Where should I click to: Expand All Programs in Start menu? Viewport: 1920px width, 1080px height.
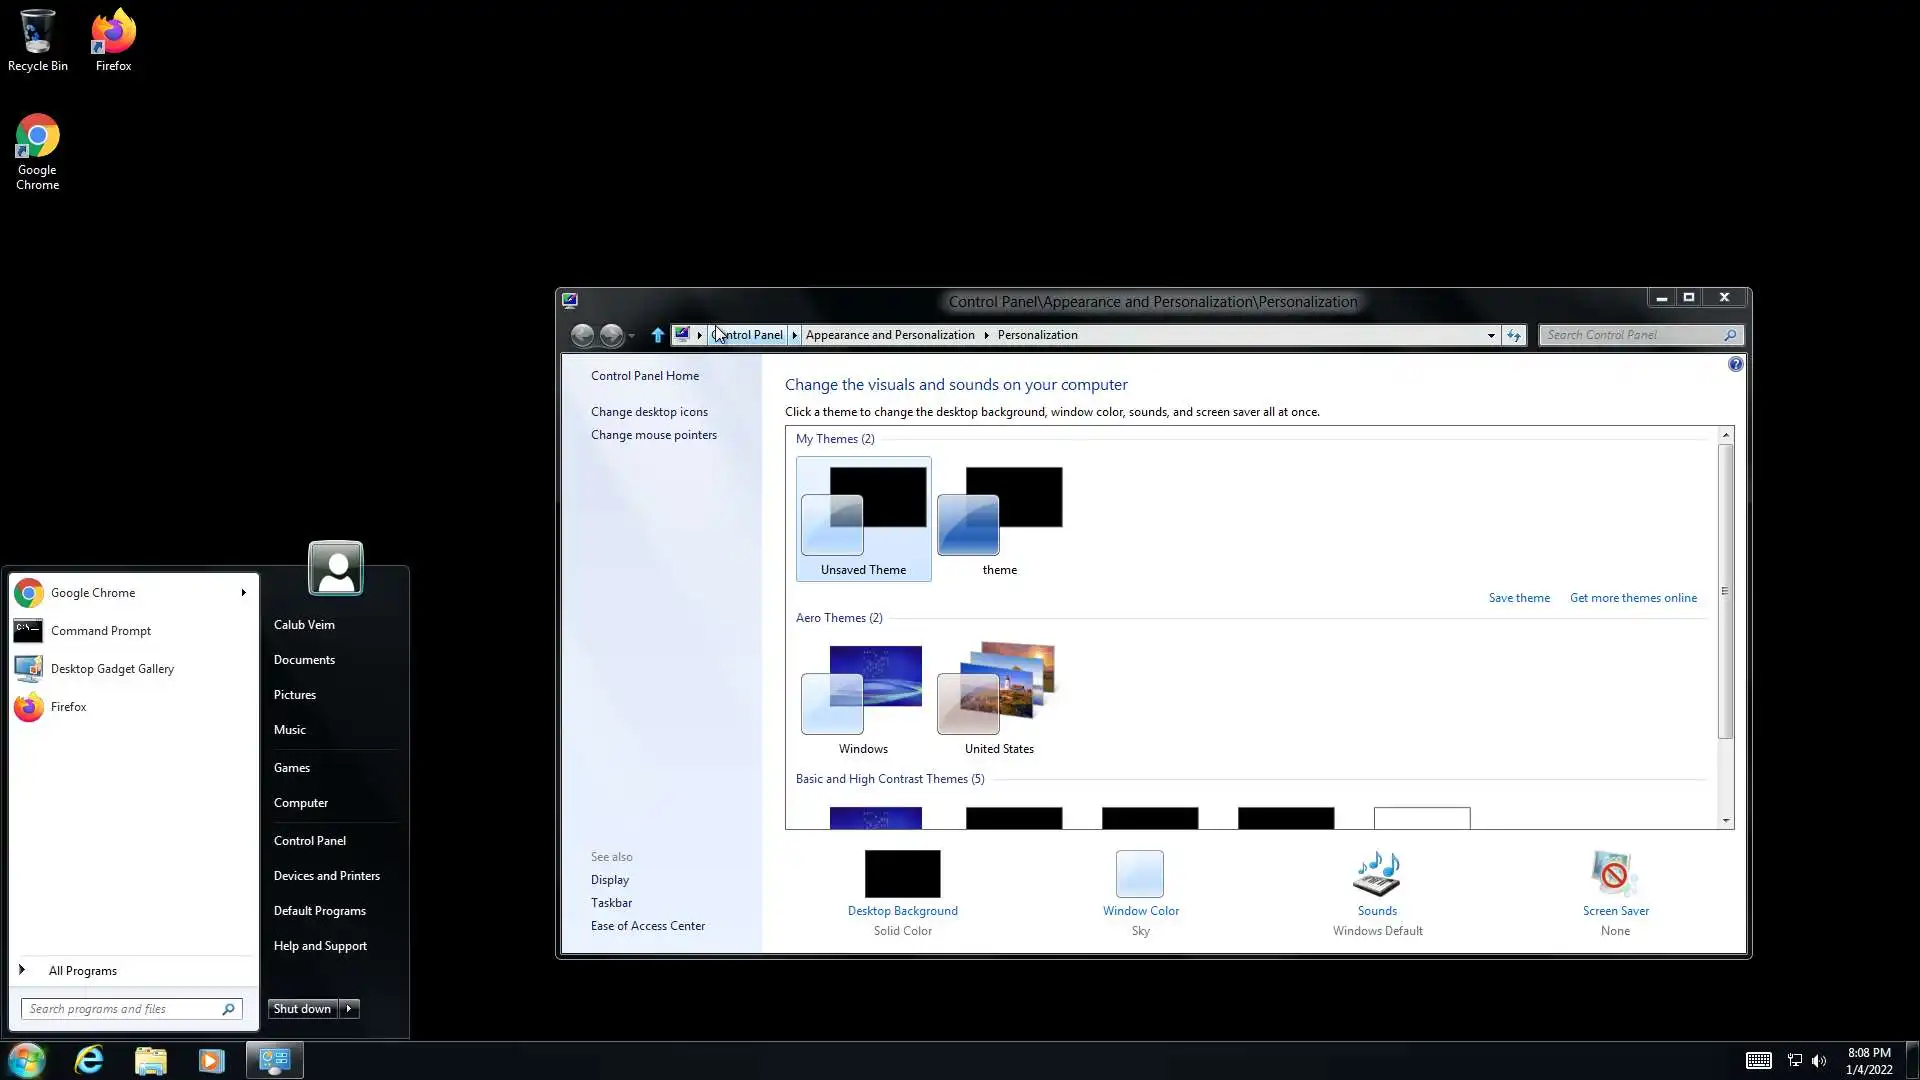(82, 971)
